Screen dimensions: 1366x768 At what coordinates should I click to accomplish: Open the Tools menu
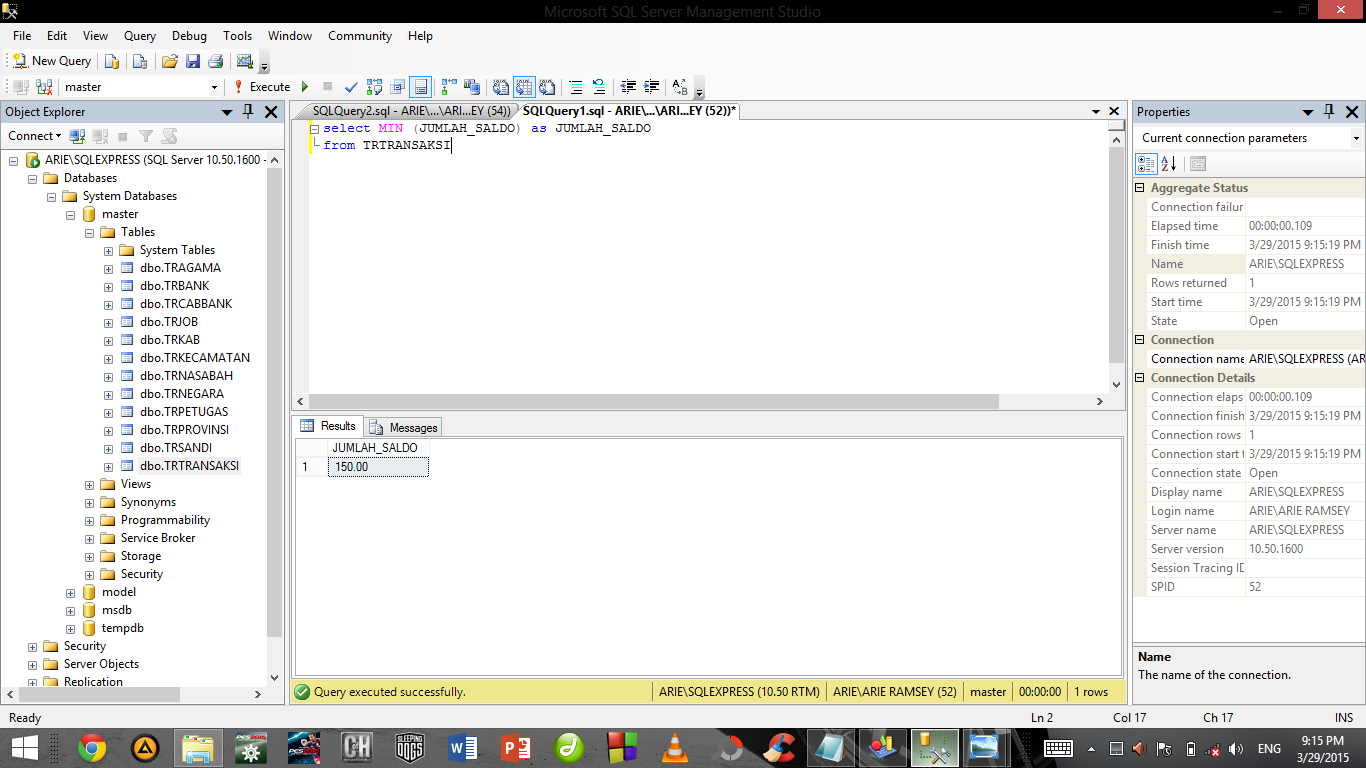[x=237, y=36]
